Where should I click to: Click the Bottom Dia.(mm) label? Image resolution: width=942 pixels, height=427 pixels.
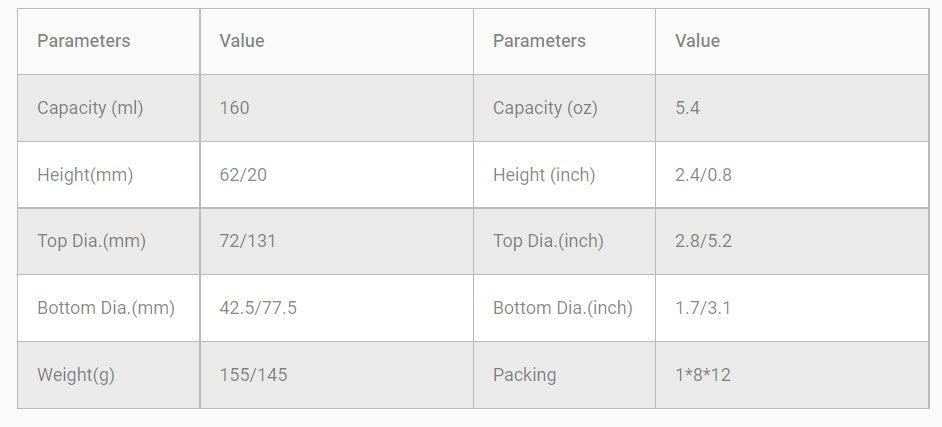click(x=106, y=308)
